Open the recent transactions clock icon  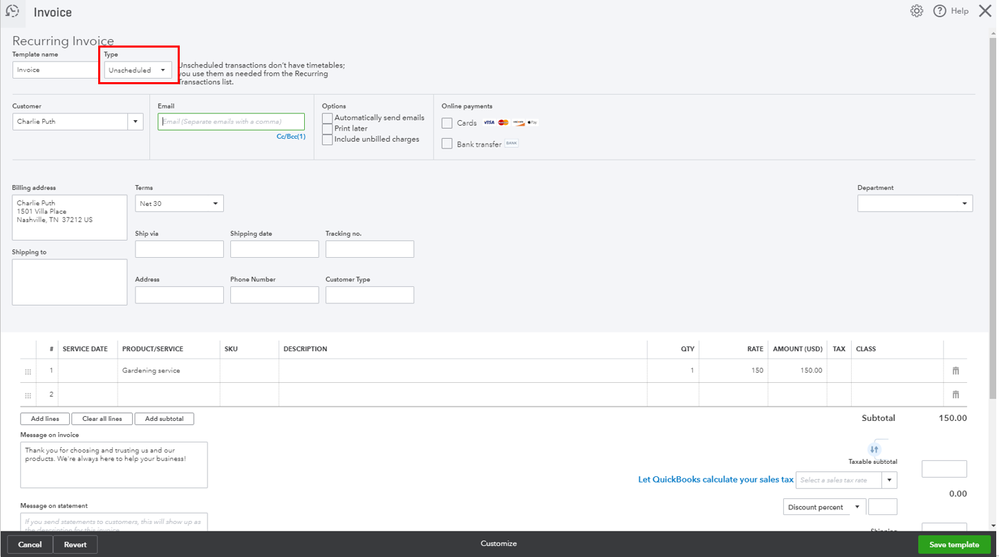12,11
